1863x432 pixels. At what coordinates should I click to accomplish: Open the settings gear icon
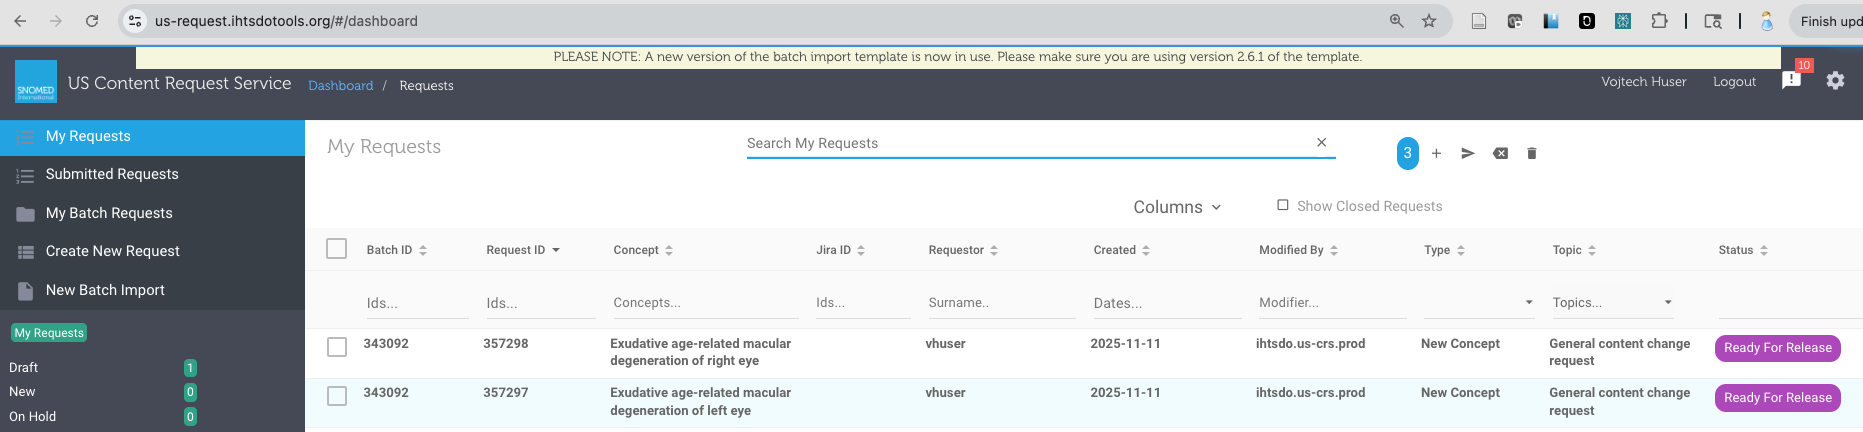pyautogui.click(x=1835, y=80)
